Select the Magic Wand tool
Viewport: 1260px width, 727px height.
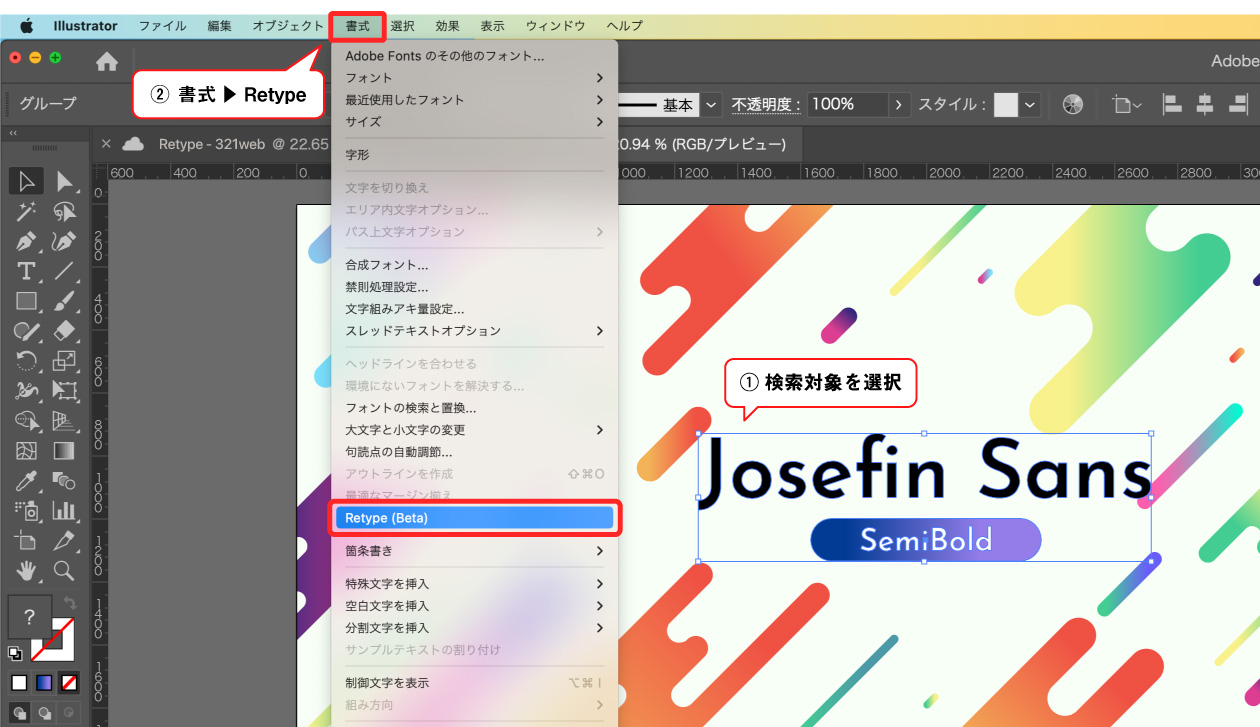(x=27, y=211)
